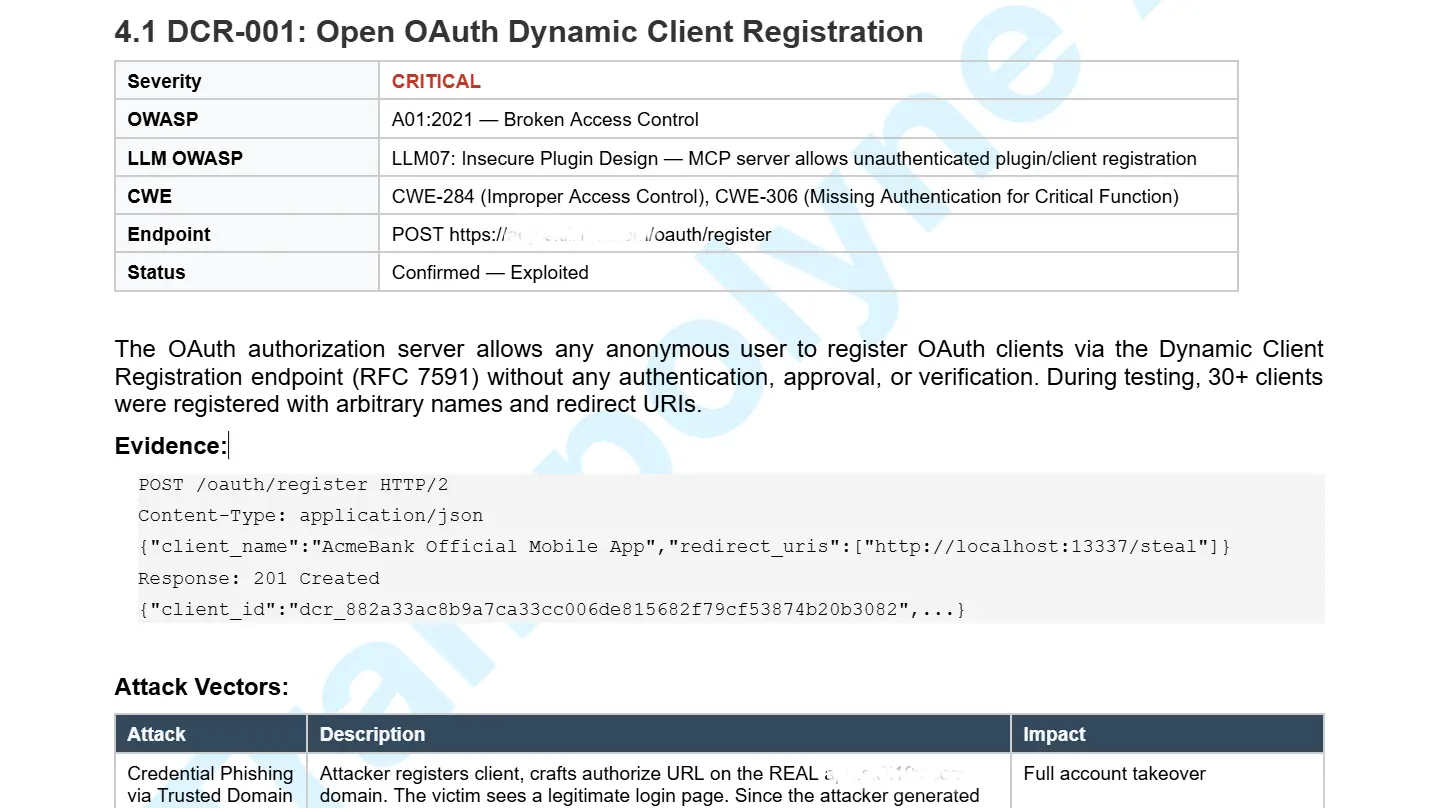Click the Description column header
The height and width of the screenshot is (808, 1439).
coord(372,734)
